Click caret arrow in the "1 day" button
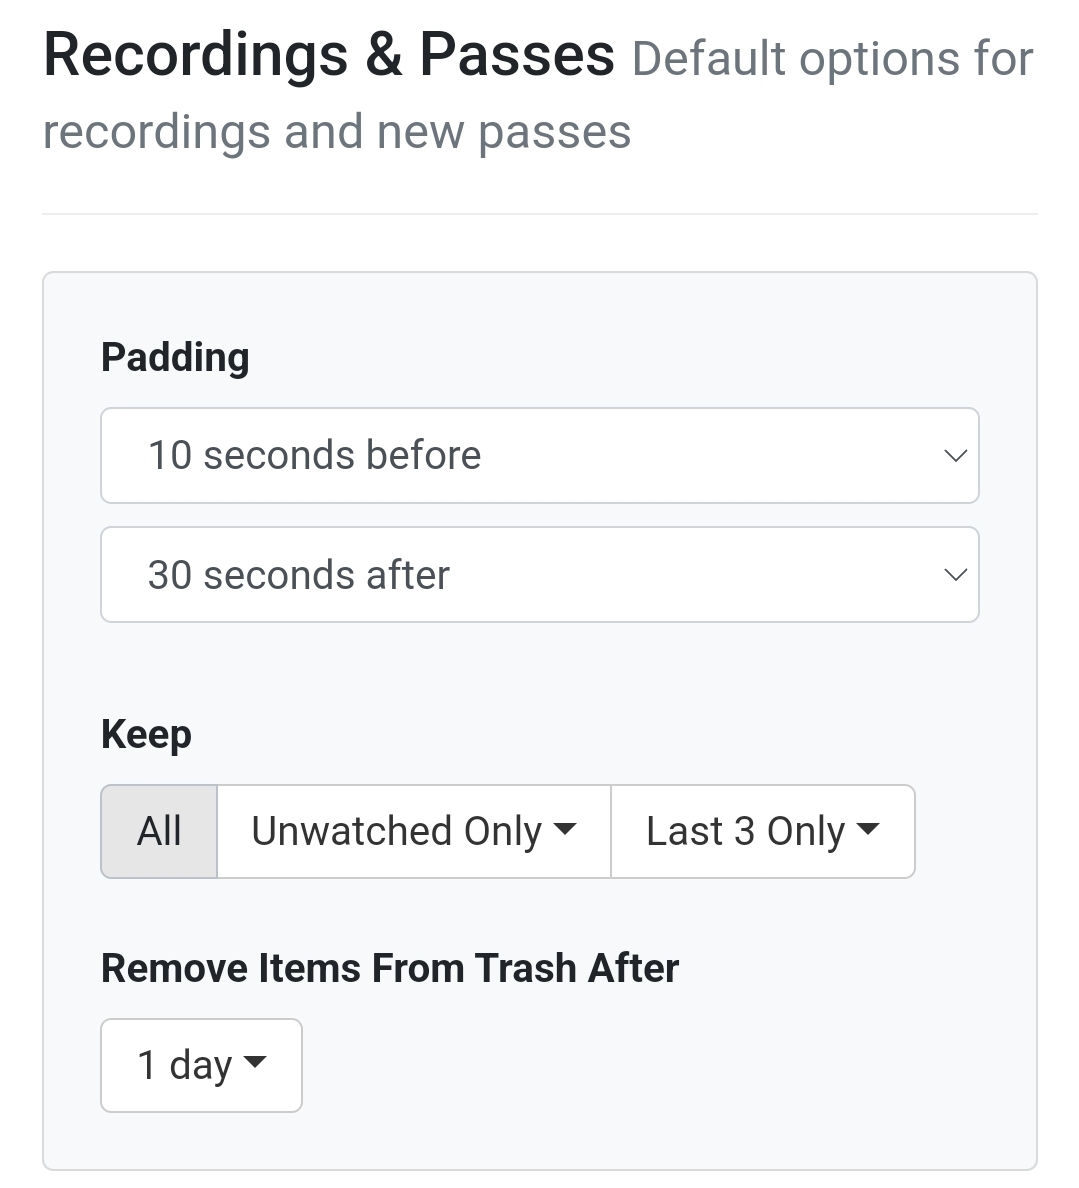 pos(255,1062)
